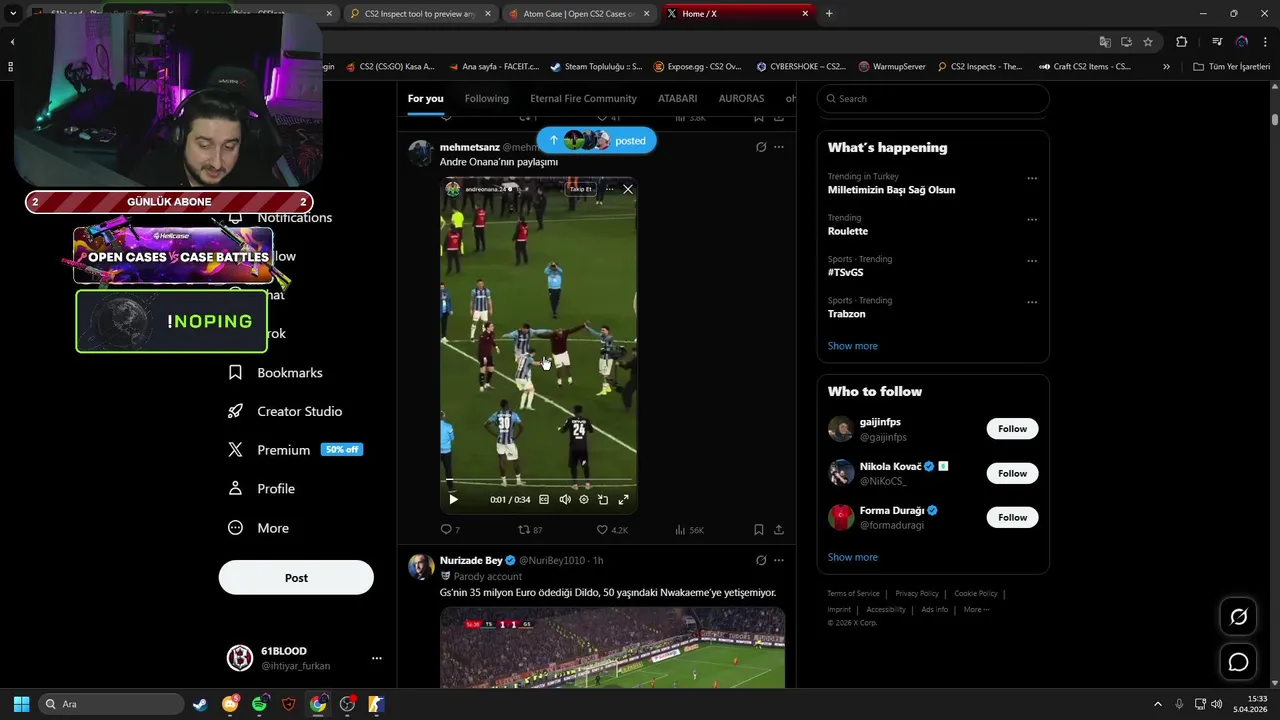
Task: Follow Nikola Kovač
Action: (x=1012, y=473)
